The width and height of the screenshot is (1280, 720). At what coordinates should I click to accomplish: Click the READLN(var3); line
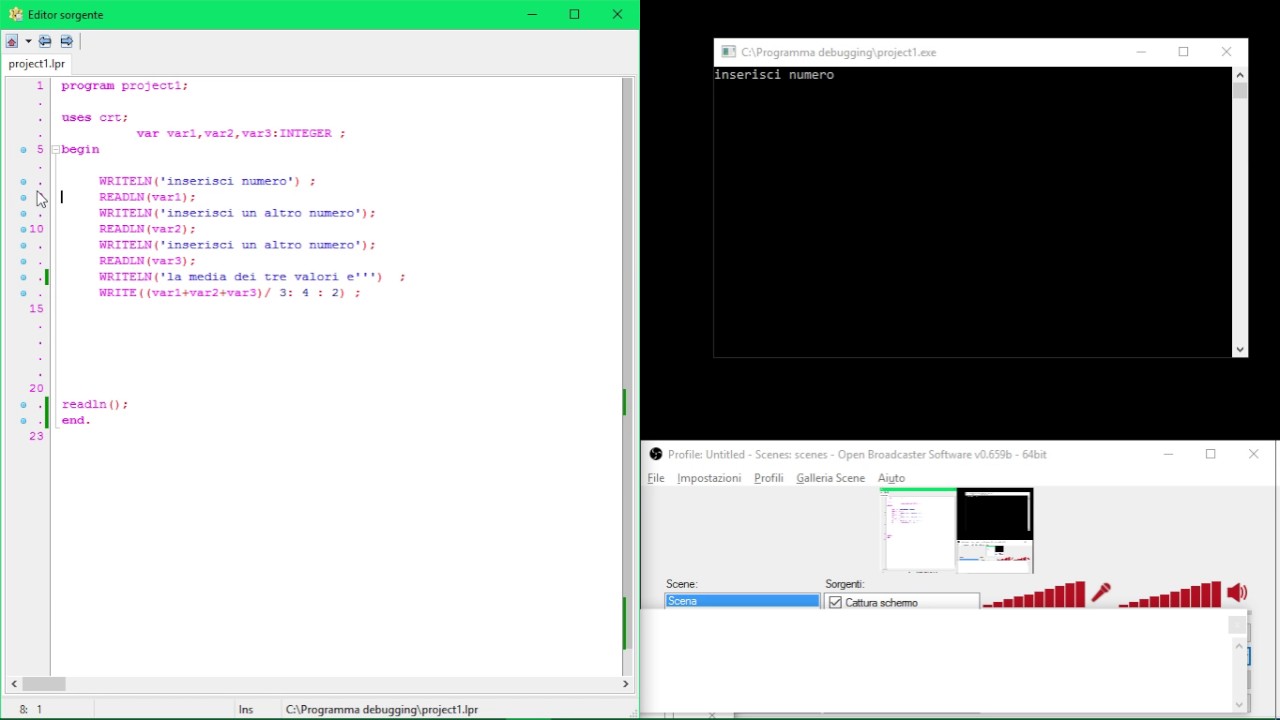(147, 261)
